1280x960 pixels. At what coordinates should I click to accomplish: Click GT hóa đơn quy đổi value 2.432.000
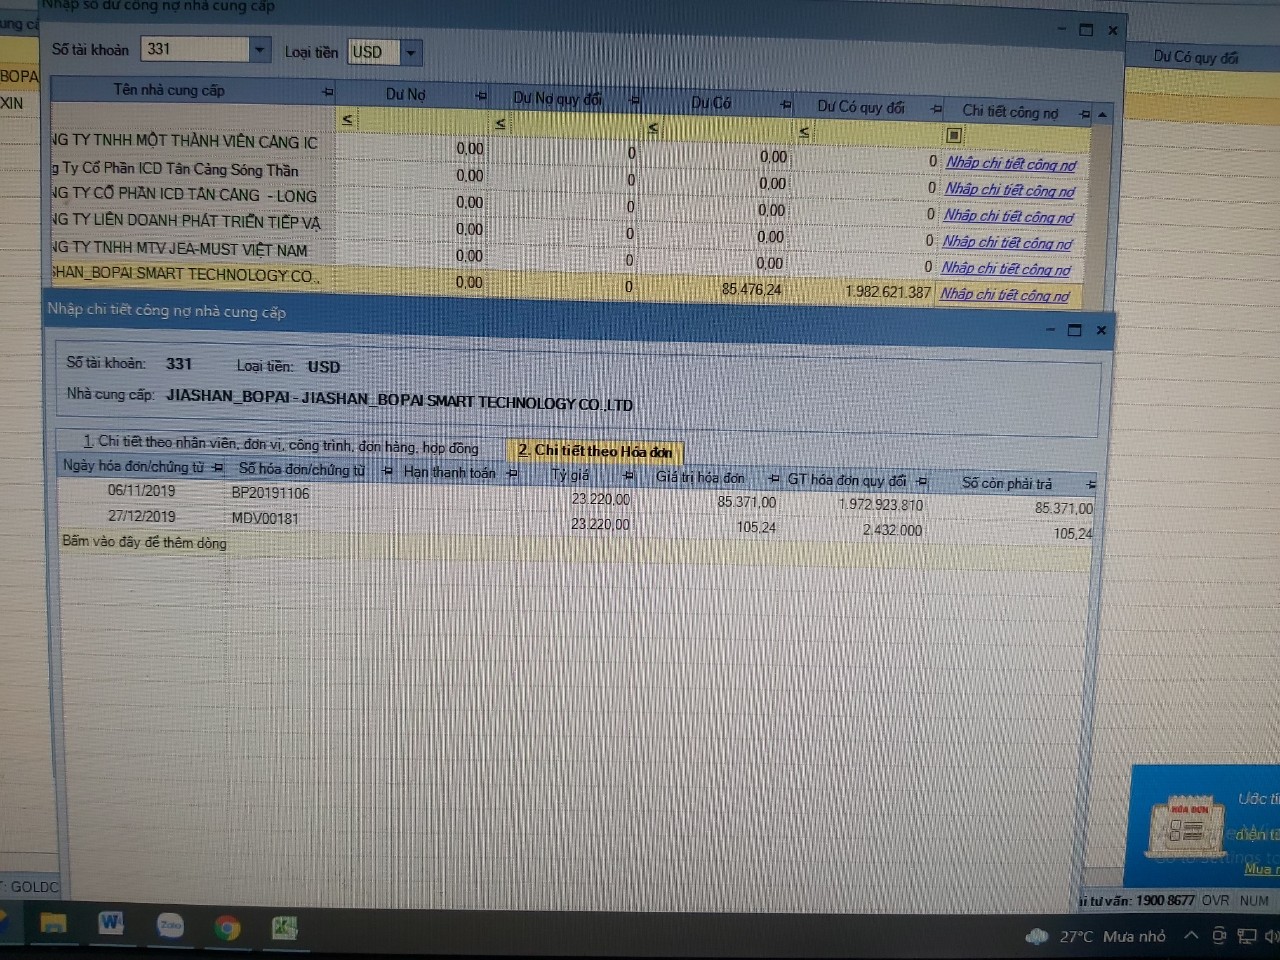tap(892, 530)
